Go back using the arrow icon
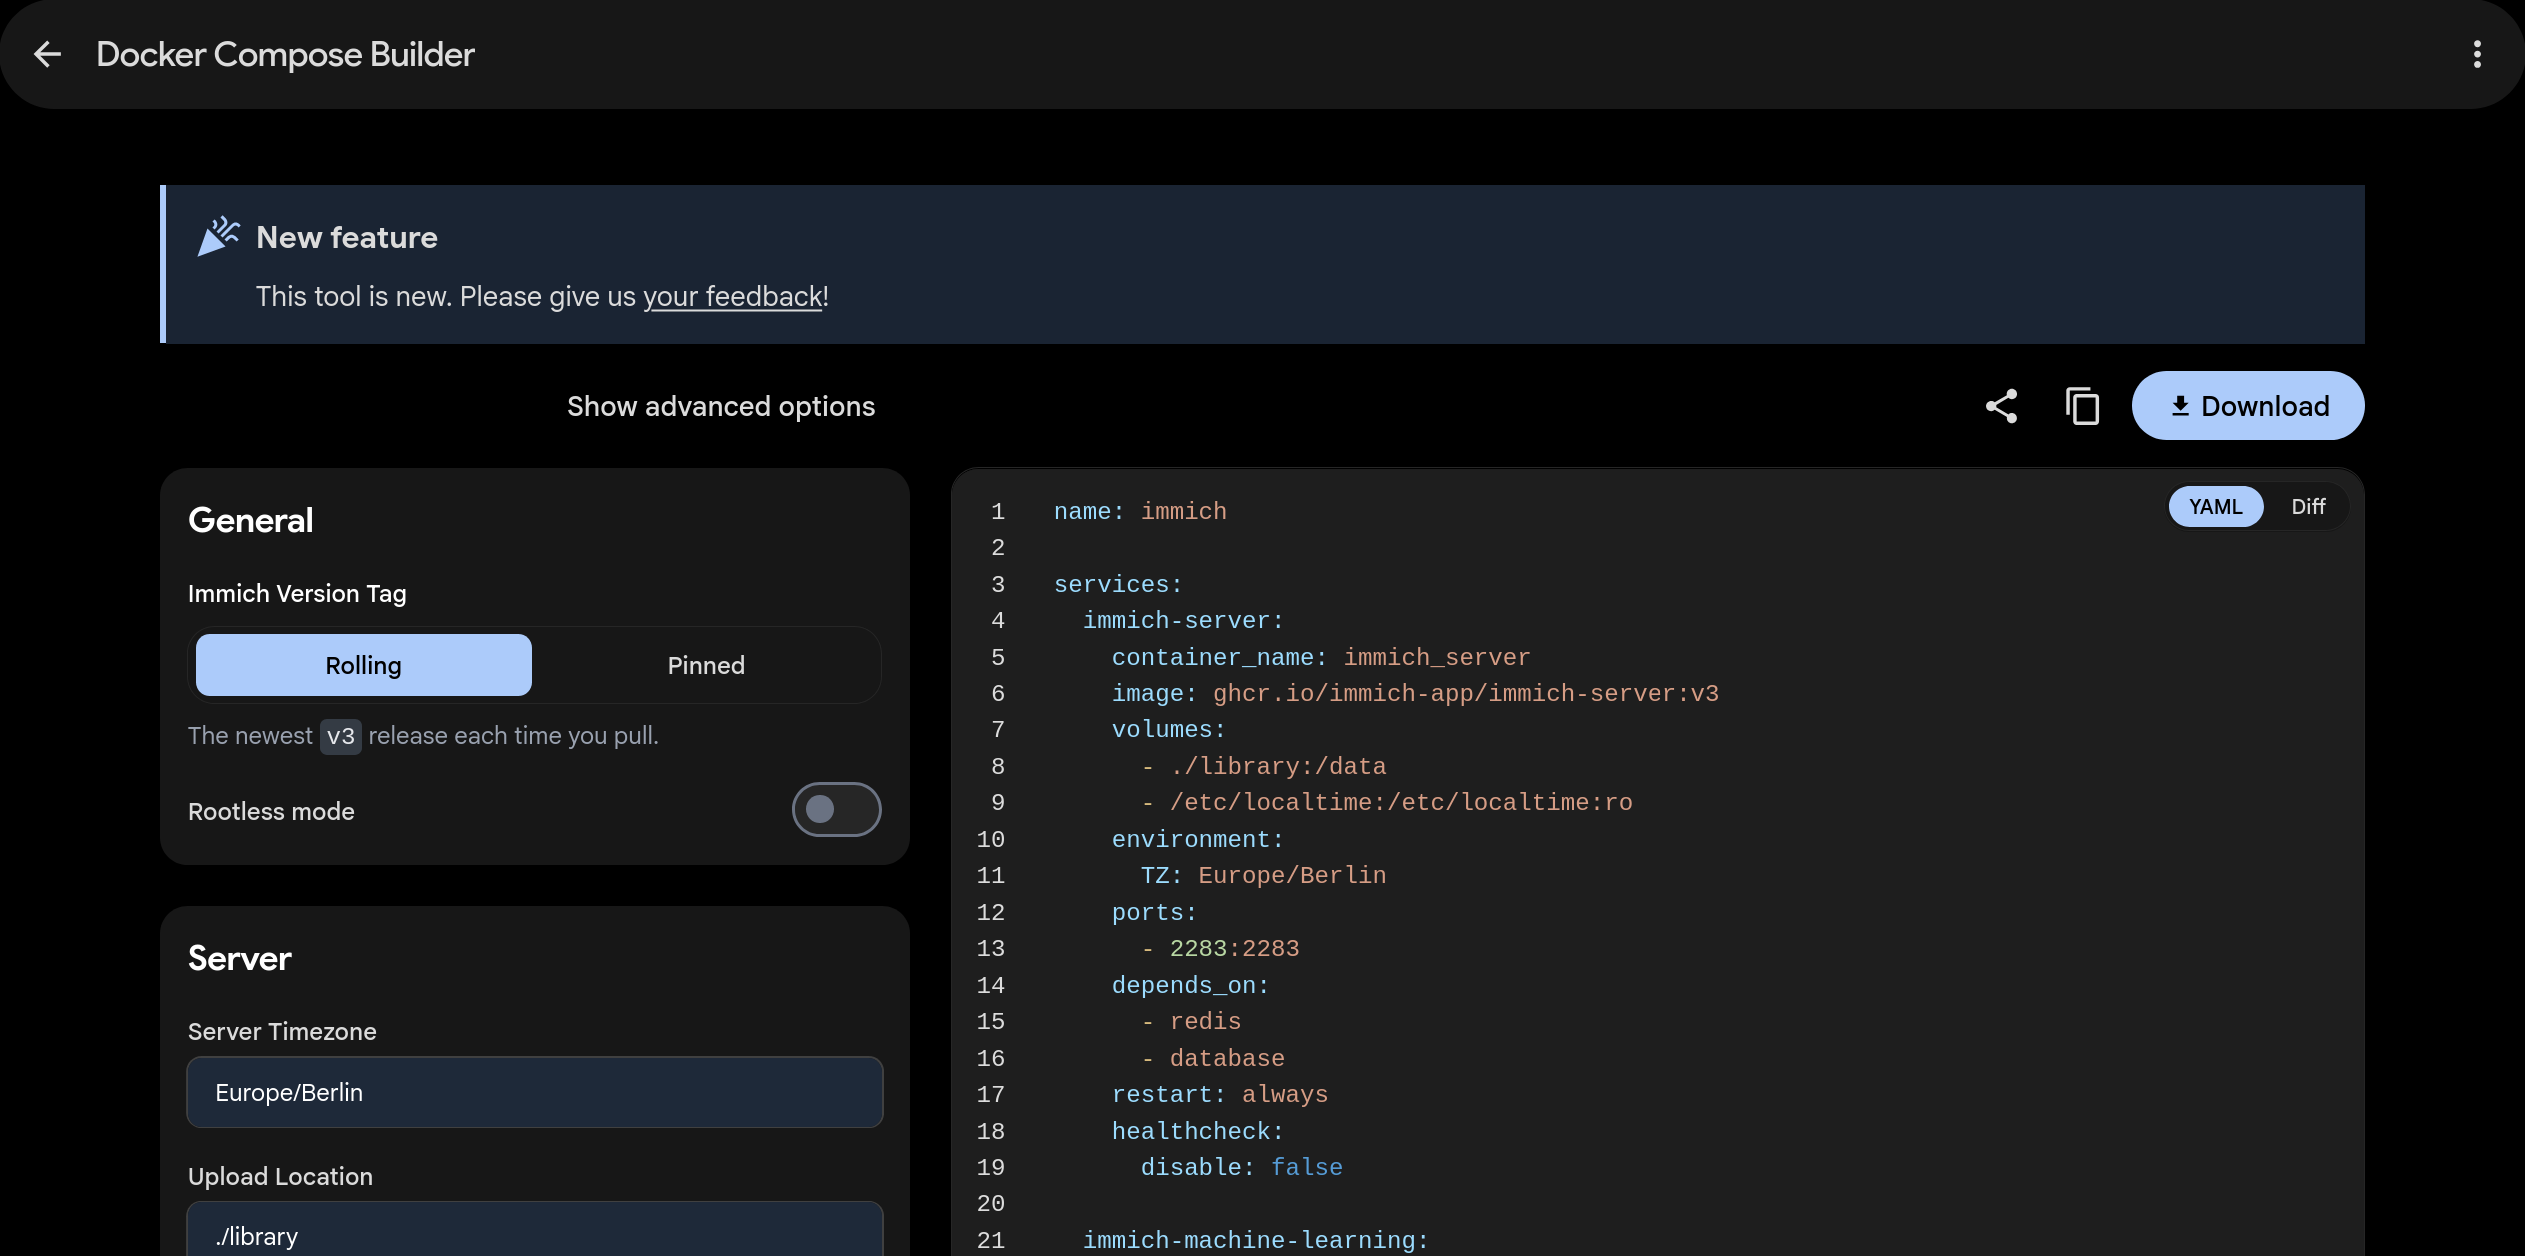 pos(48,54)
